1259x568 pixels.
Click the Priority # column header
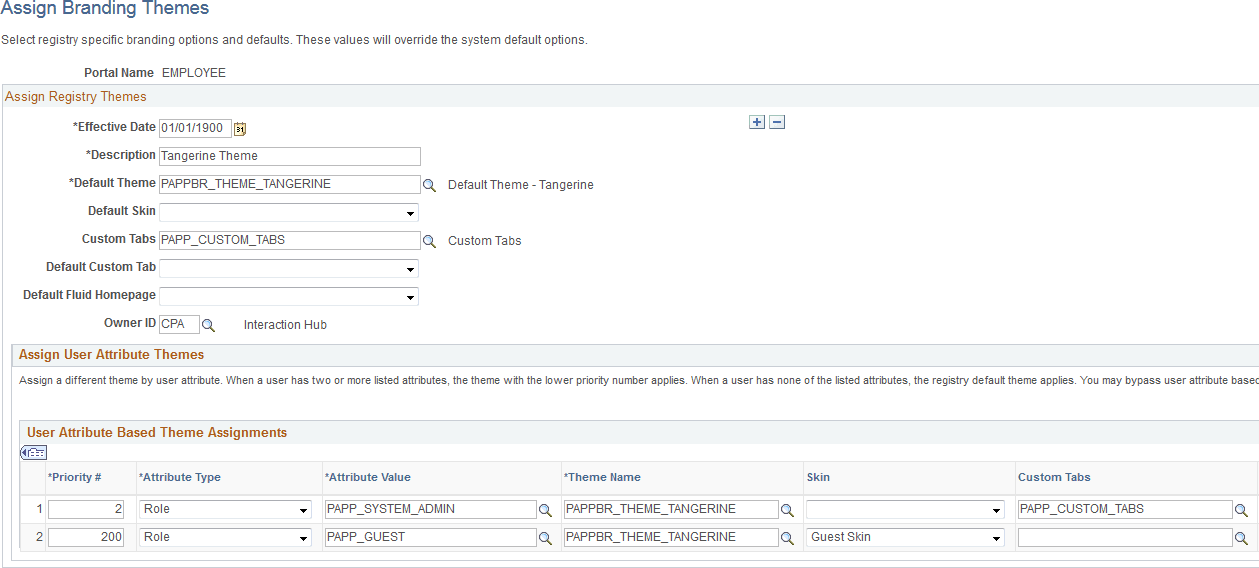[75, 478]
